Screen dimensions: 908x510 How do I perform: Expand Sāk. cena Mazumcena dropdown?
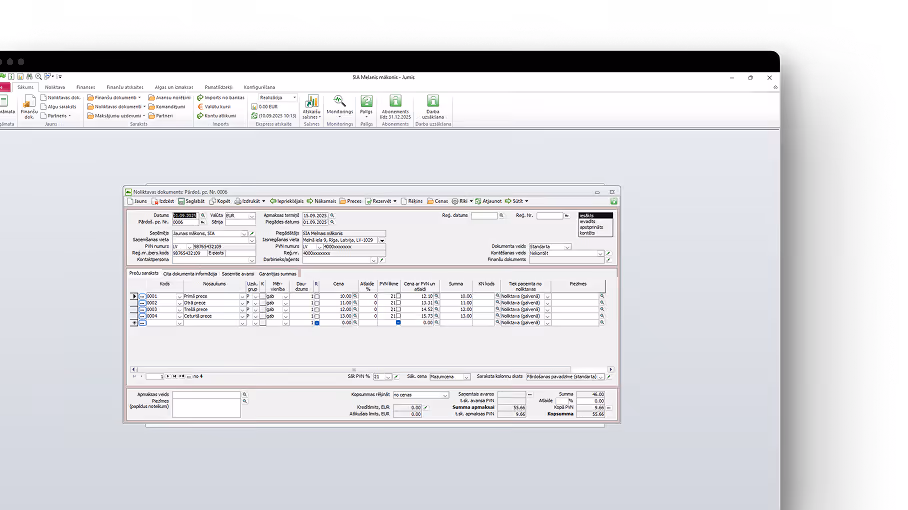pyautogui.click(x=466, y=377)
